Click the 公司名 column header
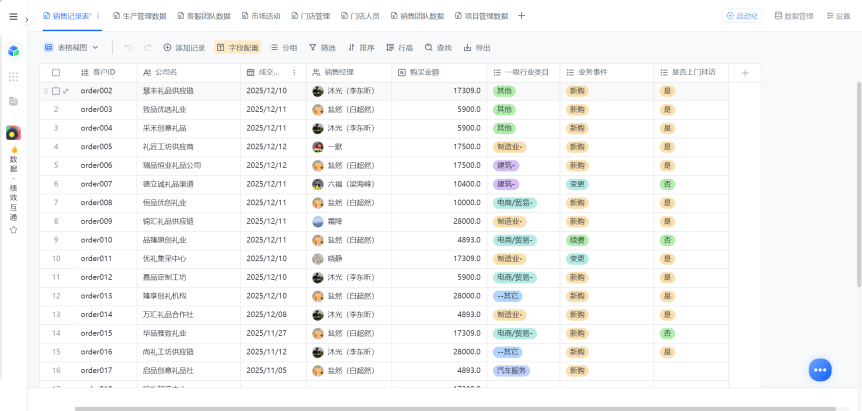 pos(189,73)
